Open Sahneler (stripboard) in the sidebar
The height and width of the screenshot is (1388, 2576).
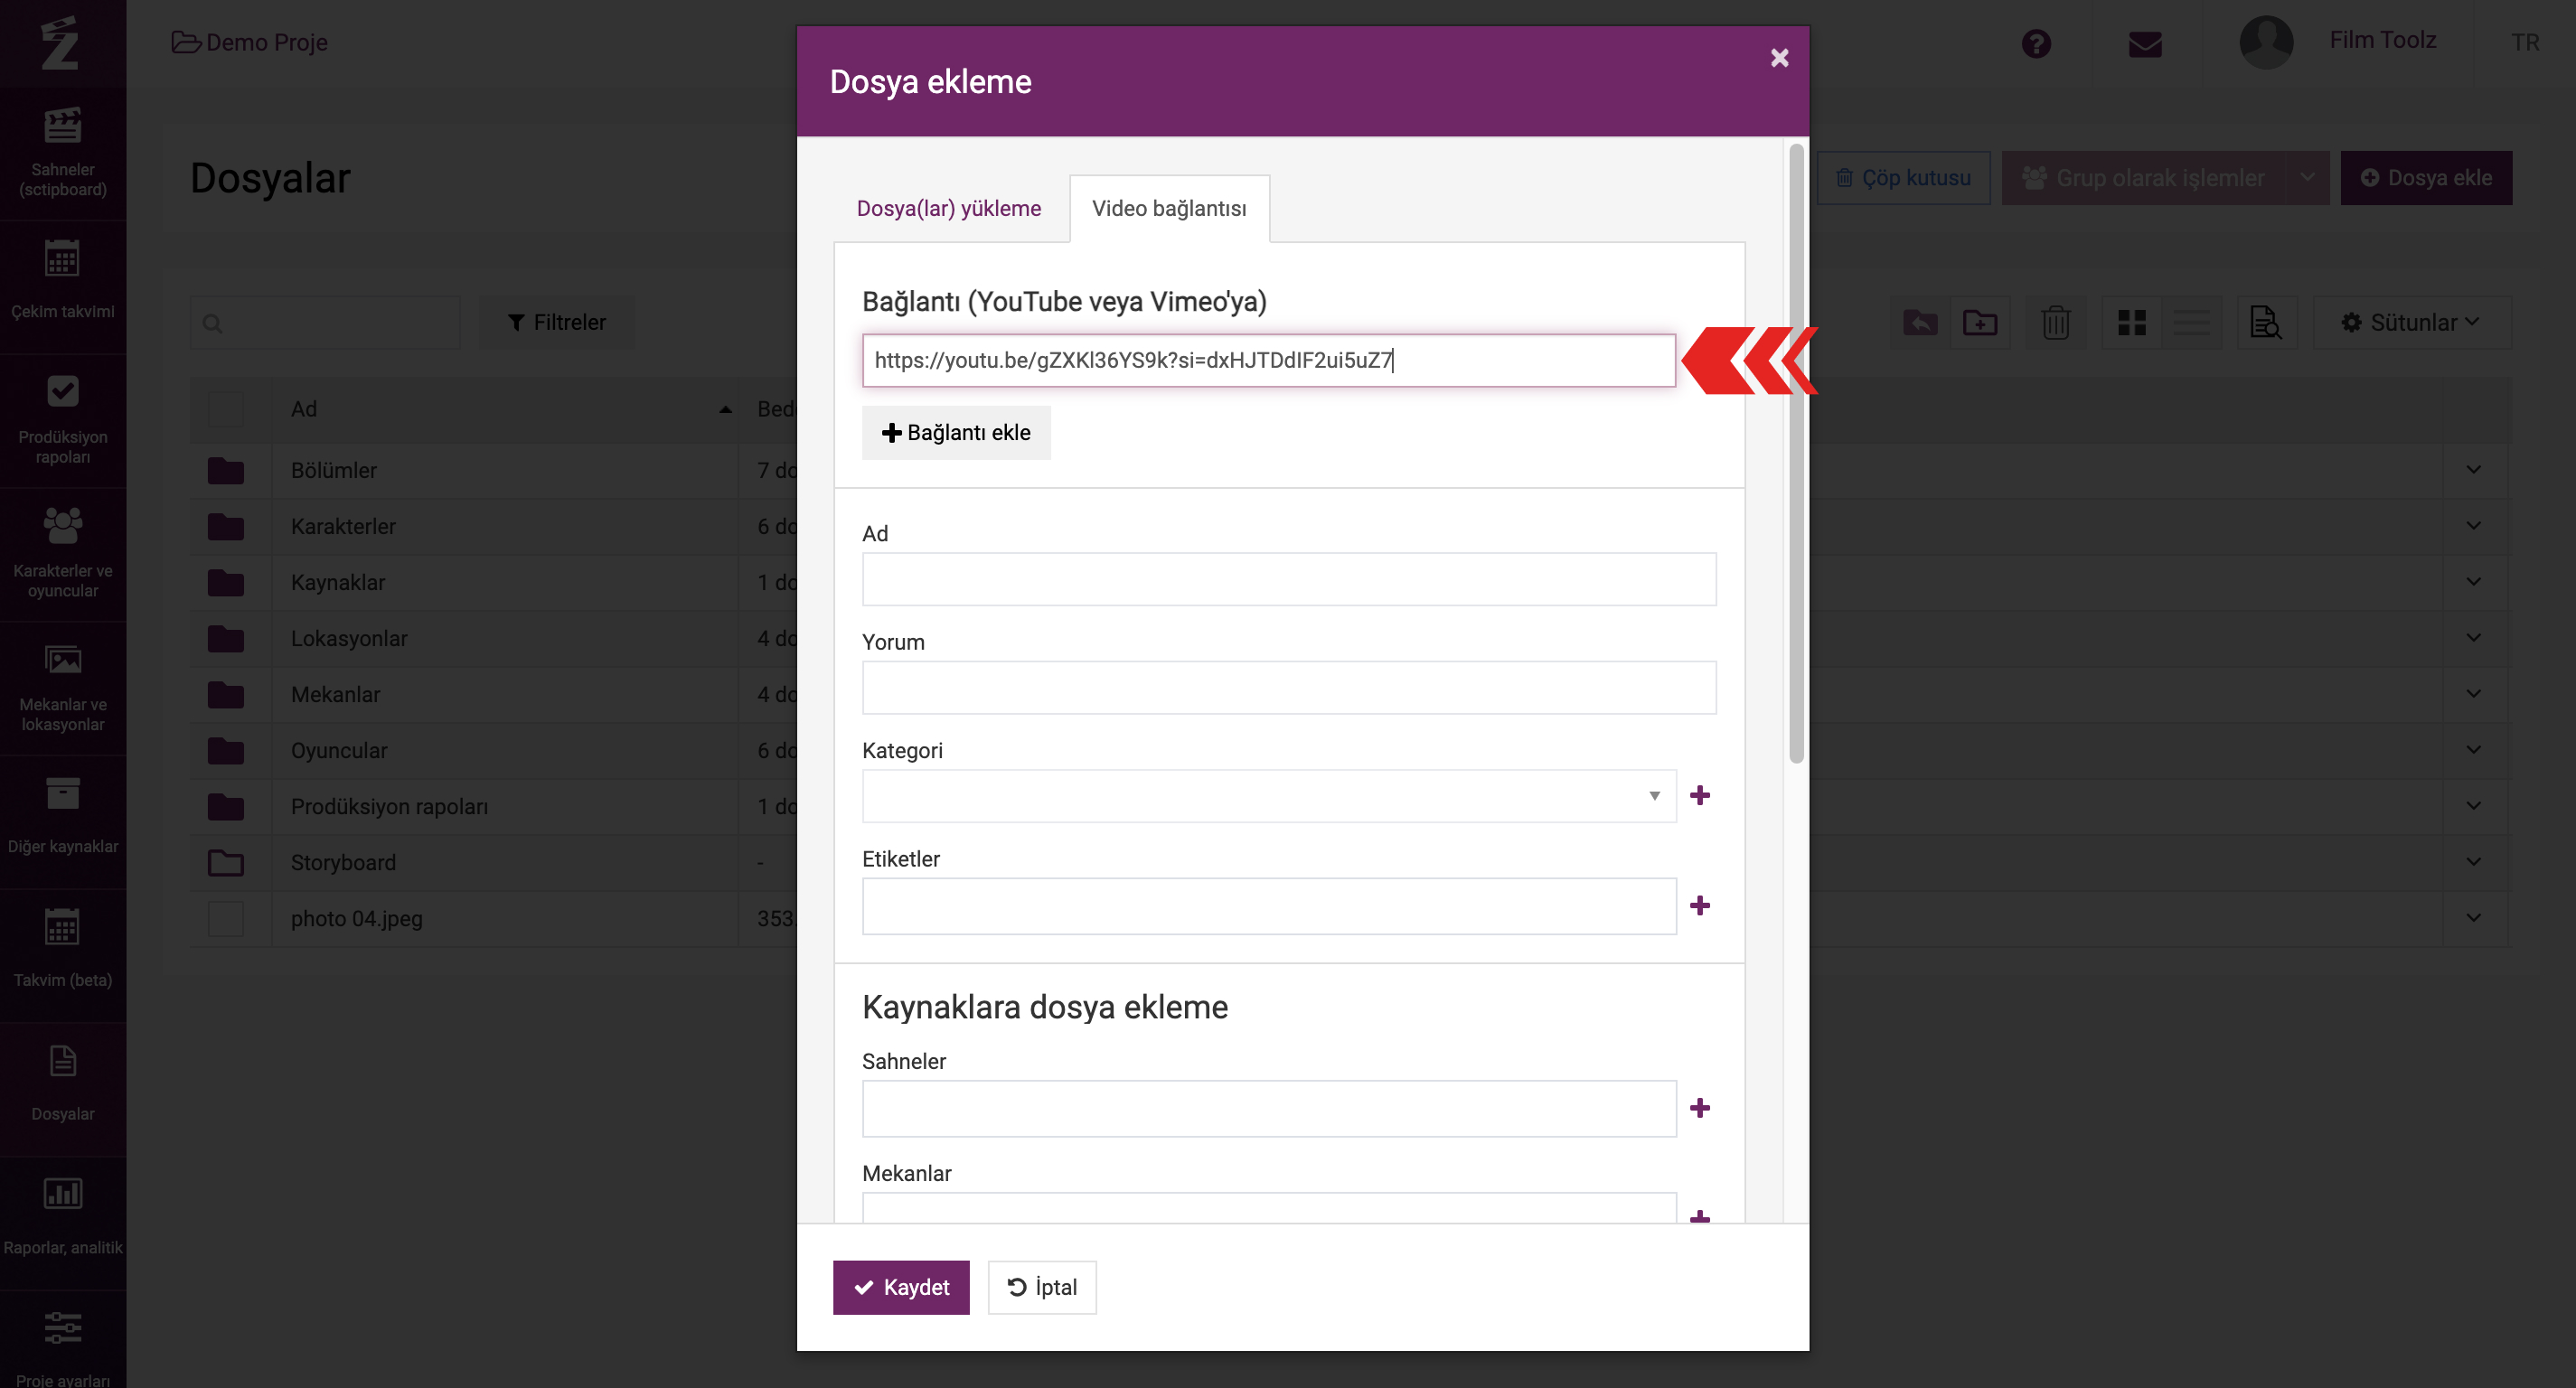click(x=63, y=153)
